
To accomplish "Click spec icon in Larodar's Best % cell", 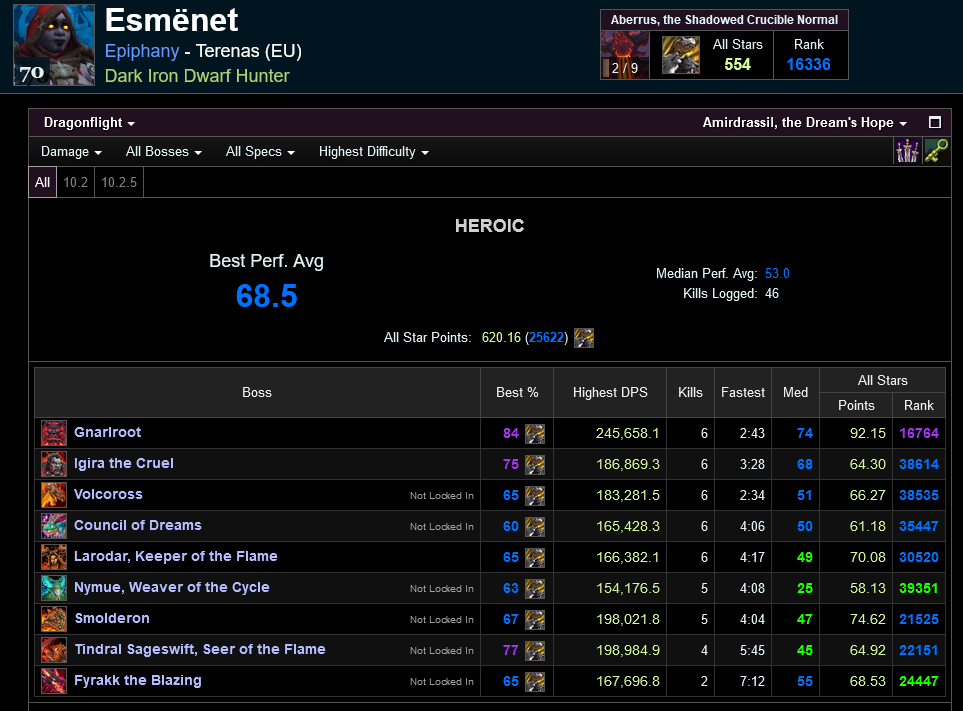I will (x=535, y=558).
